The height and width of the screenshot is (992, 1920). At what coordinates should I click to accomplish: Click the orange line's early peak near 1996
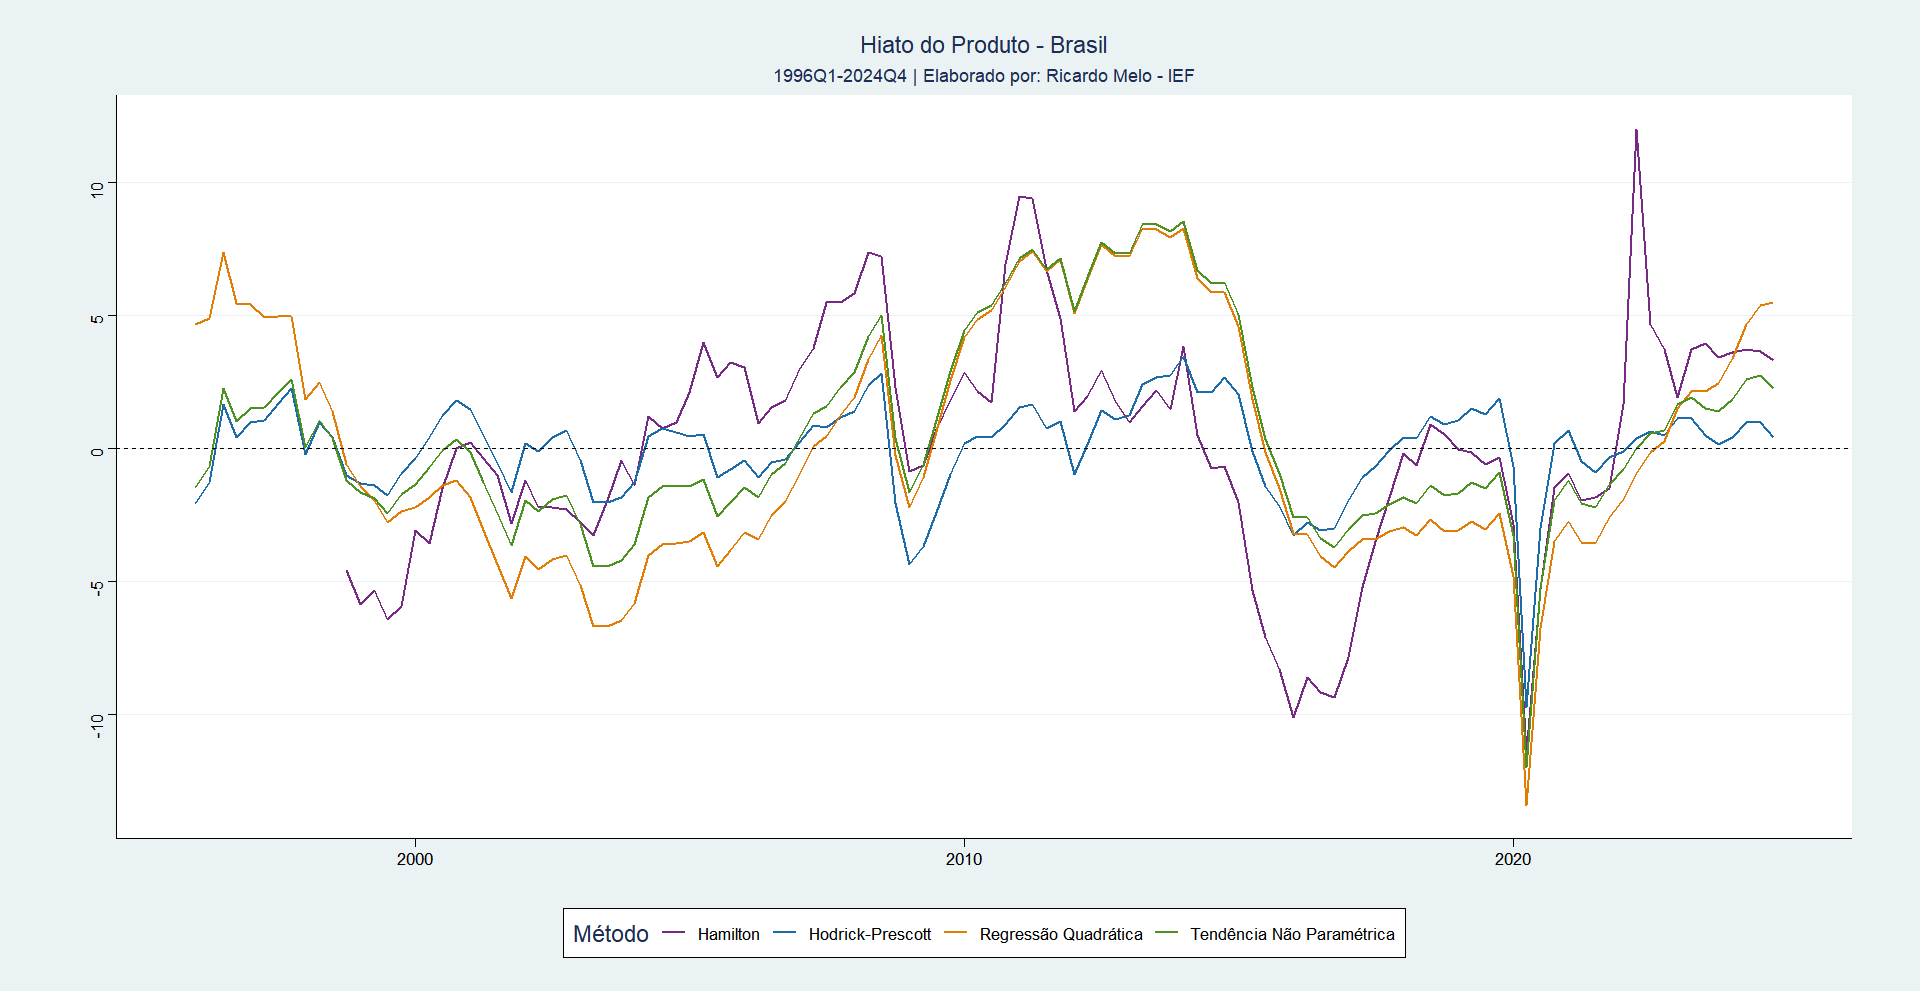point(223,253)
